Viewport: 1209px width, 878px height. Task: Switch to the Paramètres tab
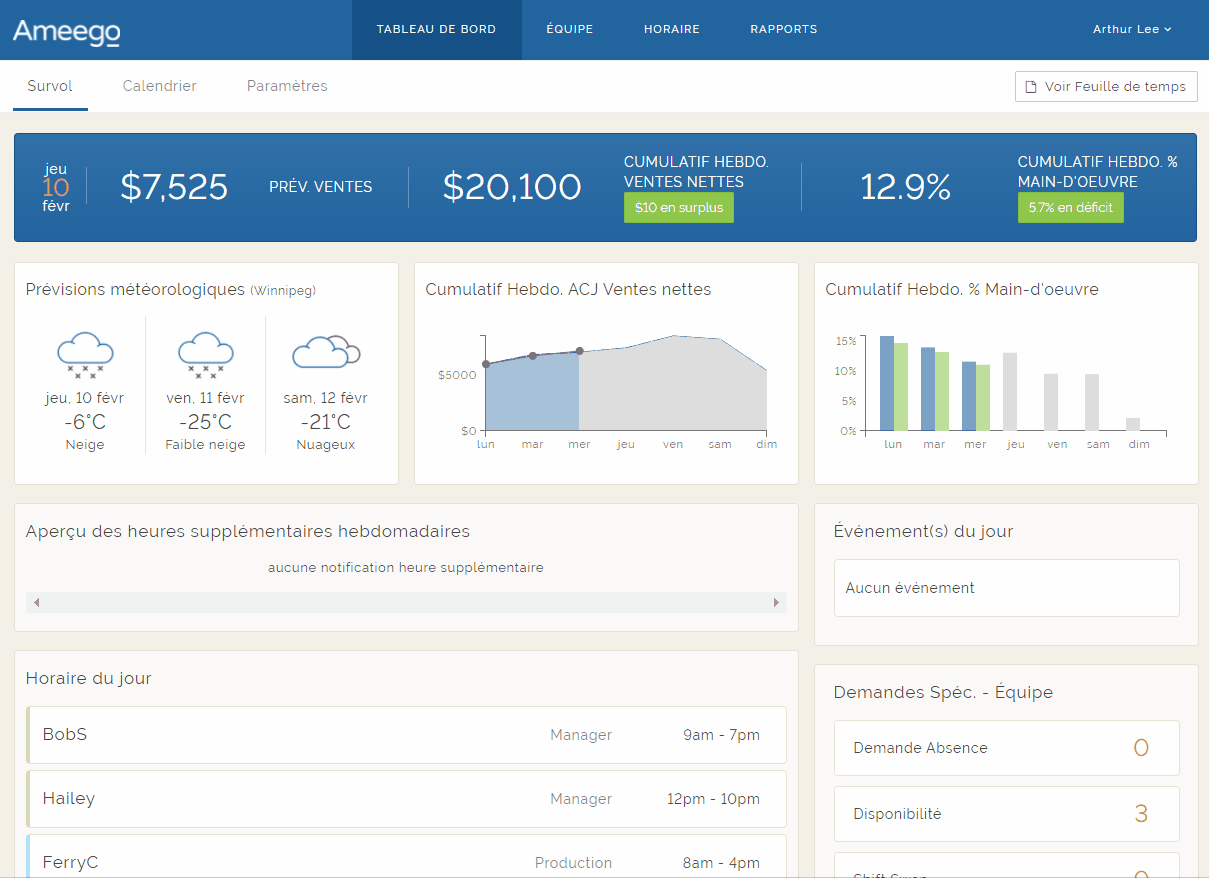pos(287,86)
